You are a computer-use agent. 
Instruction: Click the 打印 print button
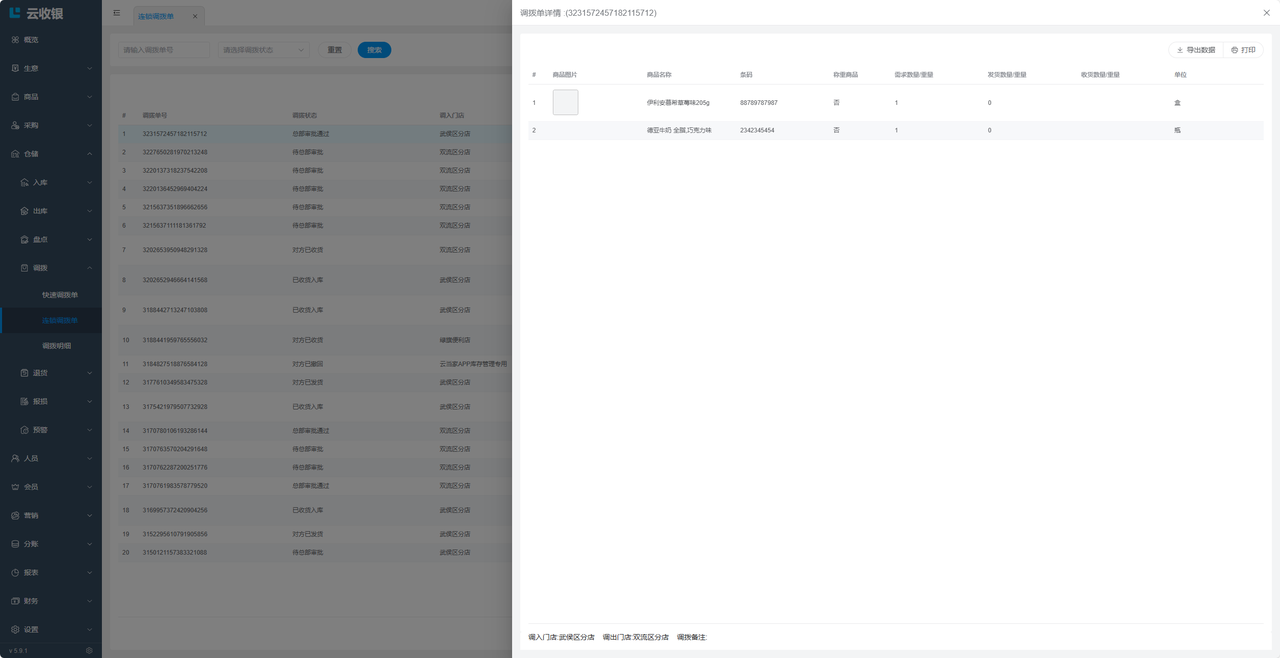pyautogui.click(x=1243, y=50)
